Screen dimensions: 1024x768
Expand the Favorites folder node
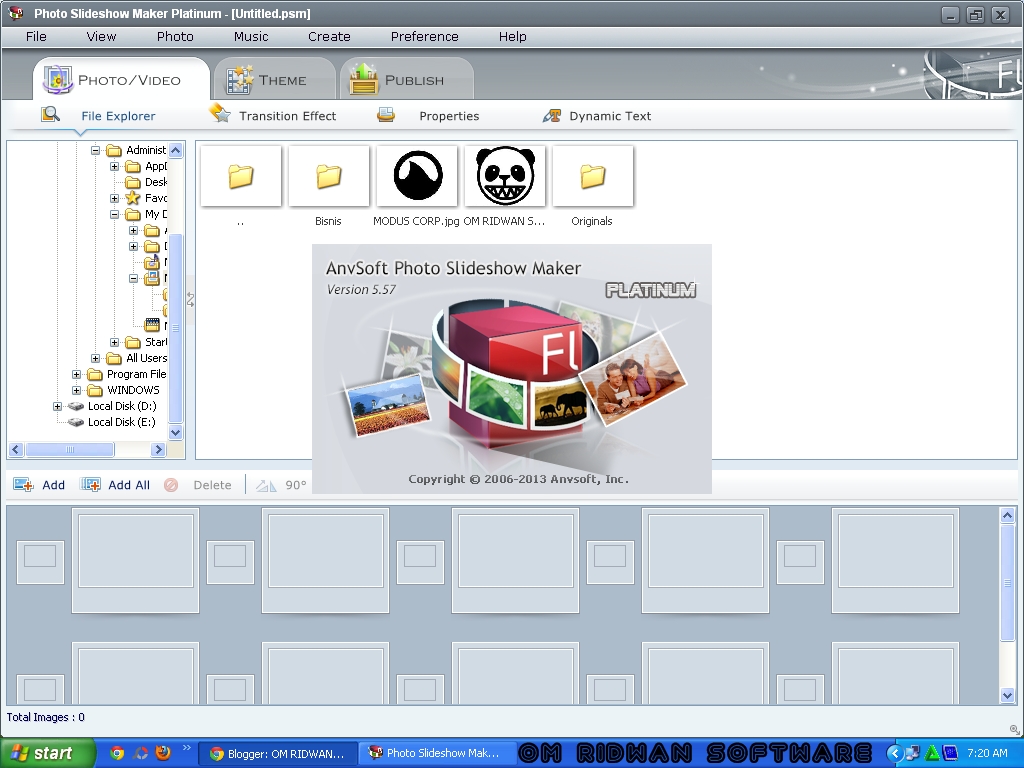pyautogui.click(x=114, y=198)
